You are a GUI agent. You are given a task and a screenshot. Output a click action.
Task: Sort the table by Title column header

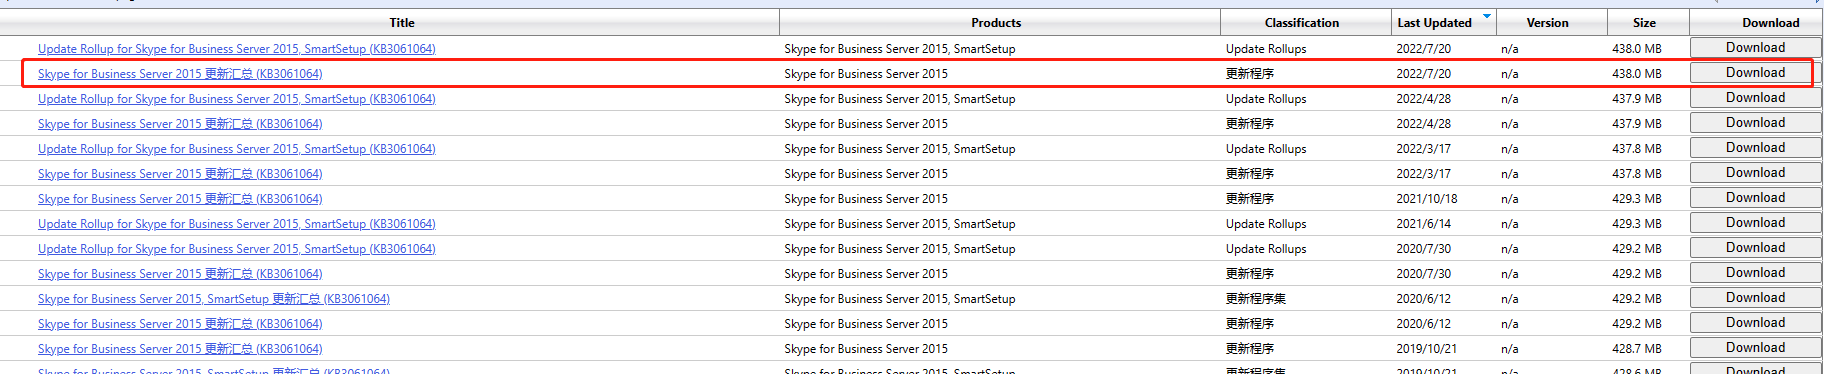point(402,23)
